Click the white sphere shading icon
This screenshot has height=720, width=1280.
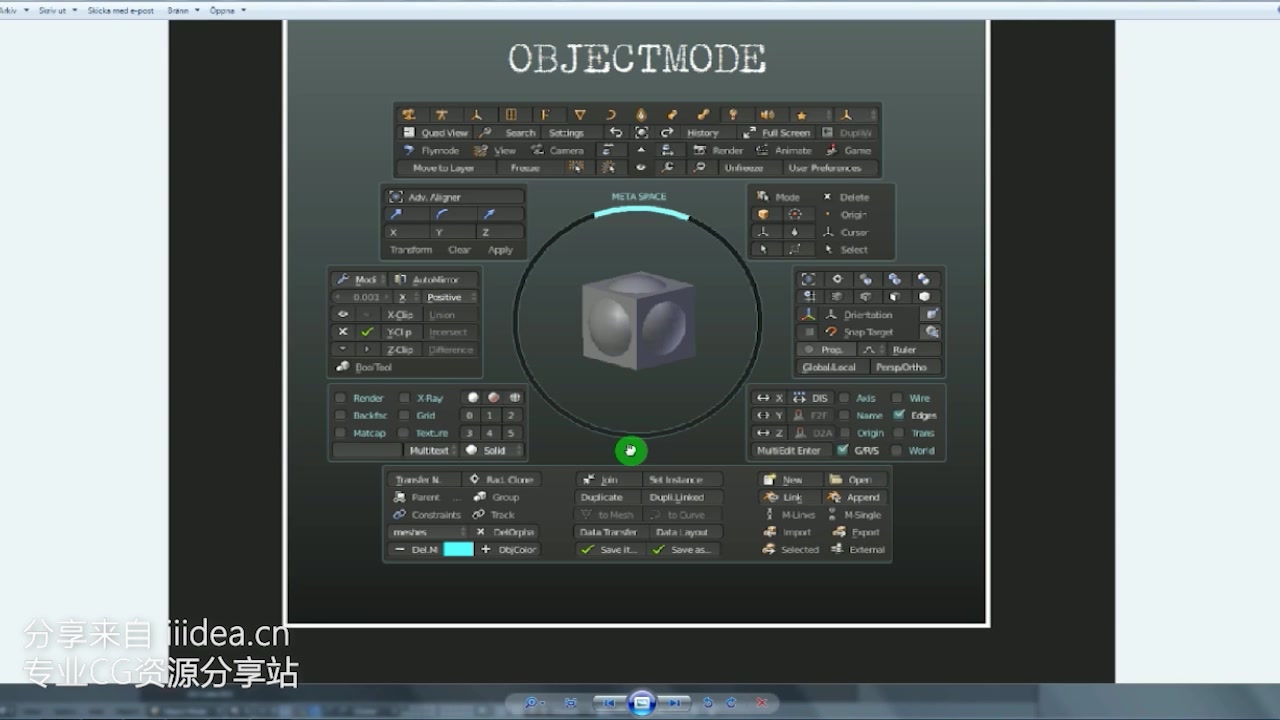point(473,398)
